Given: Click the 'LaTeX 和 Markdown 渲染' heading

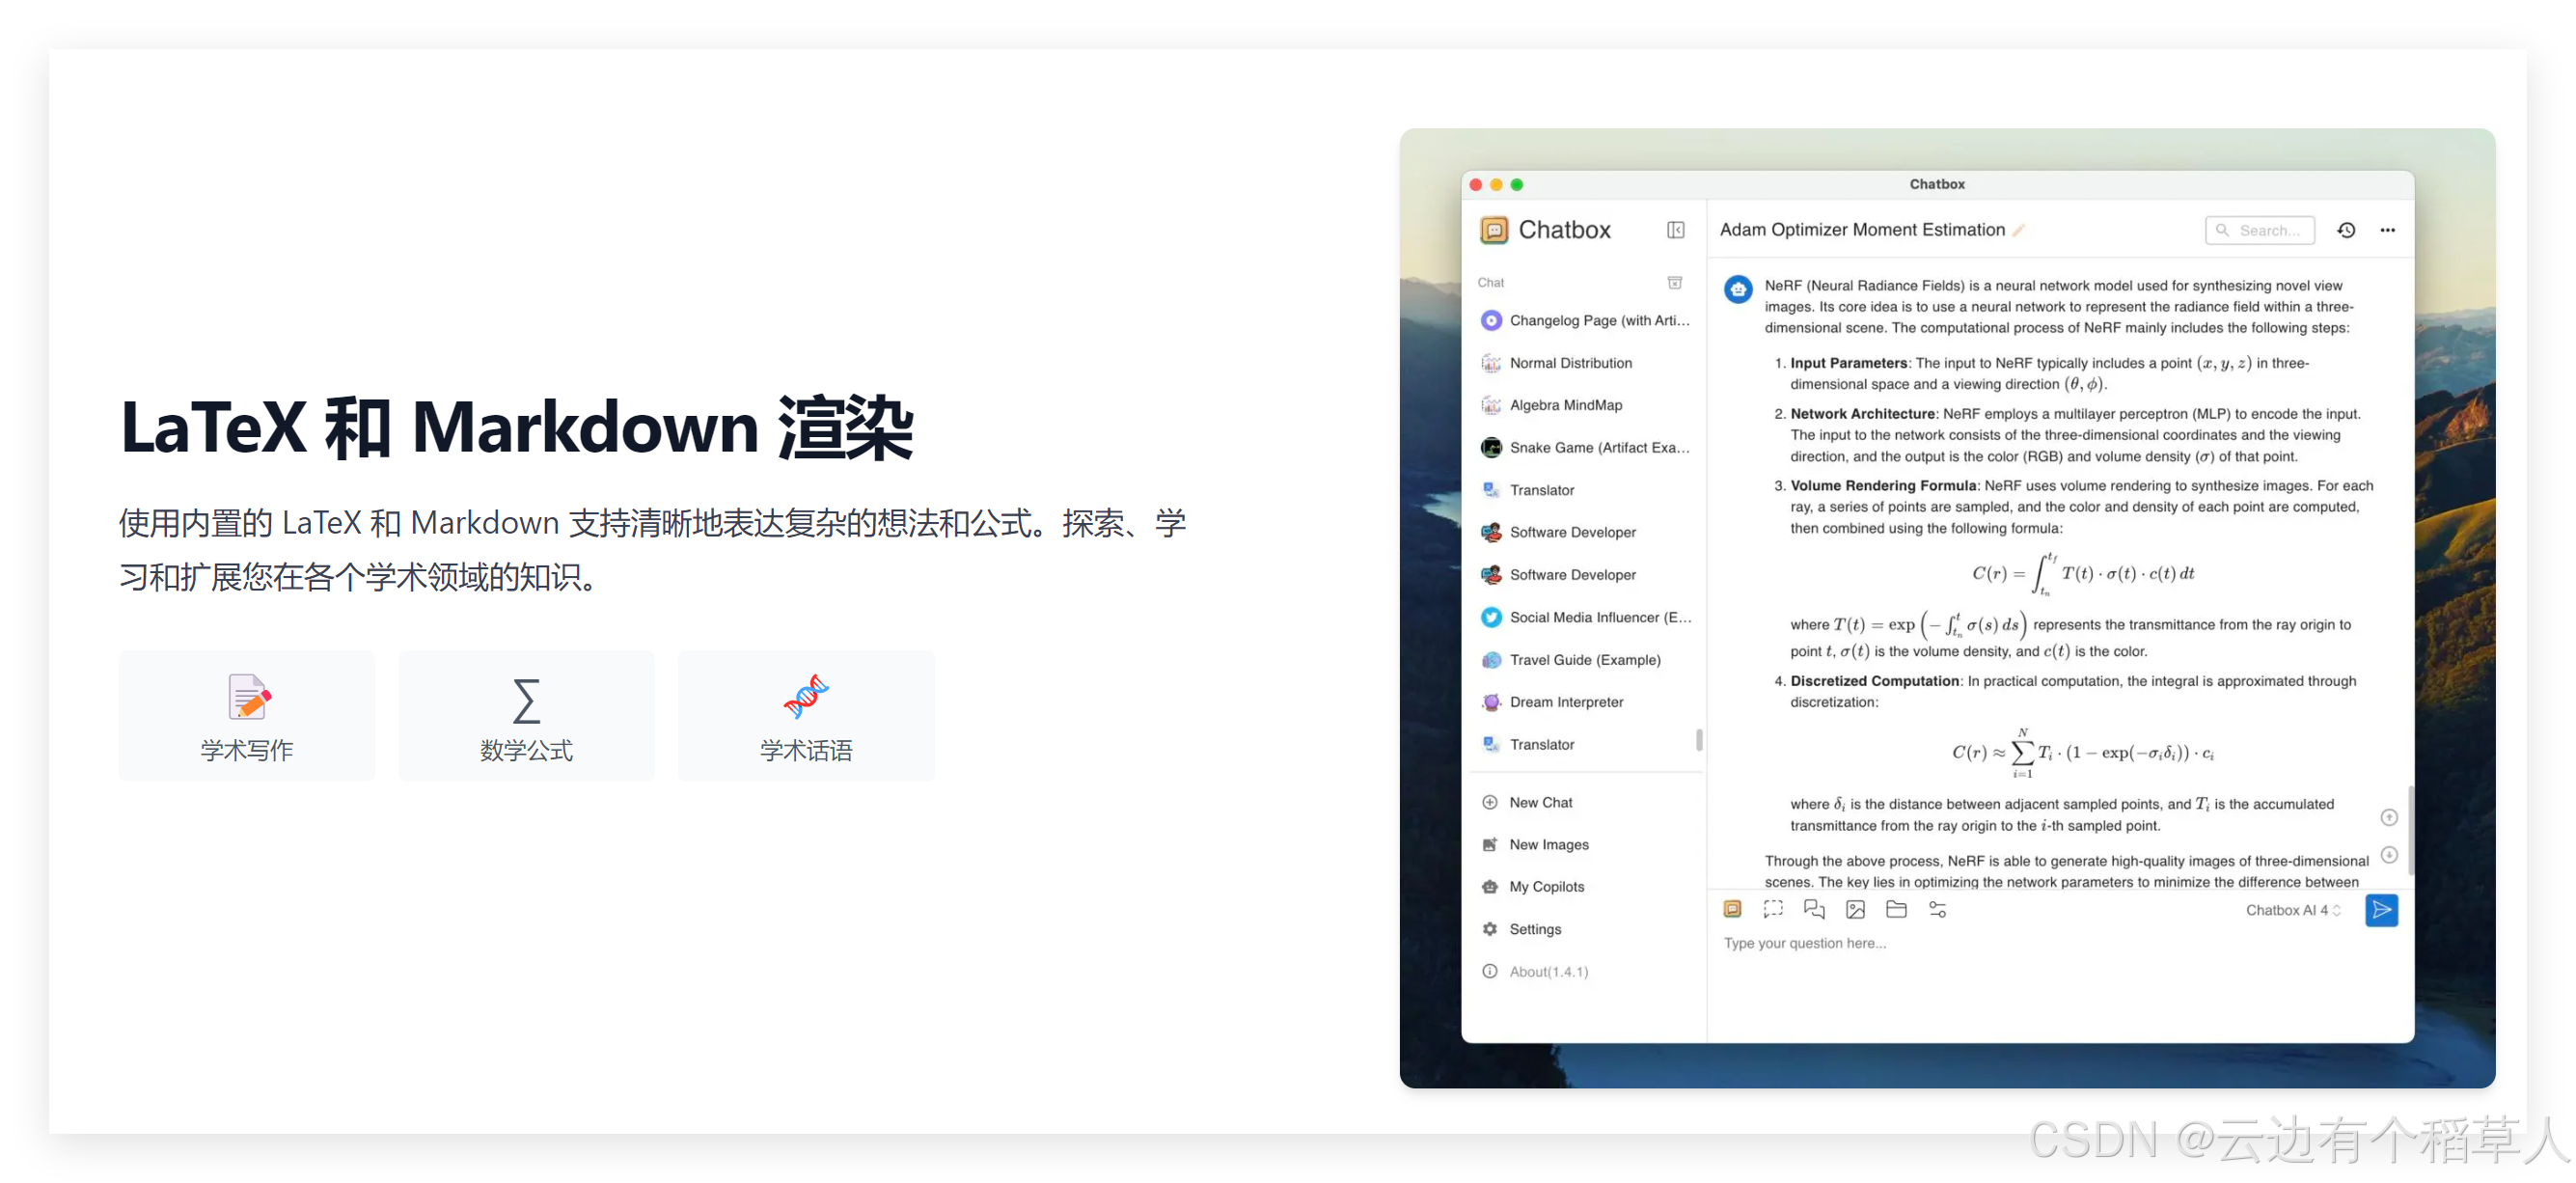Looking at the screenshot, I should tap(517, 428).
